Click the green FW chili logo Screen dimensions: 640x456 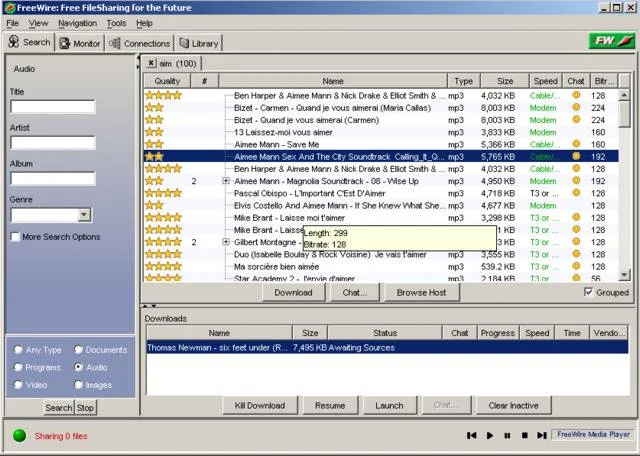611,41
